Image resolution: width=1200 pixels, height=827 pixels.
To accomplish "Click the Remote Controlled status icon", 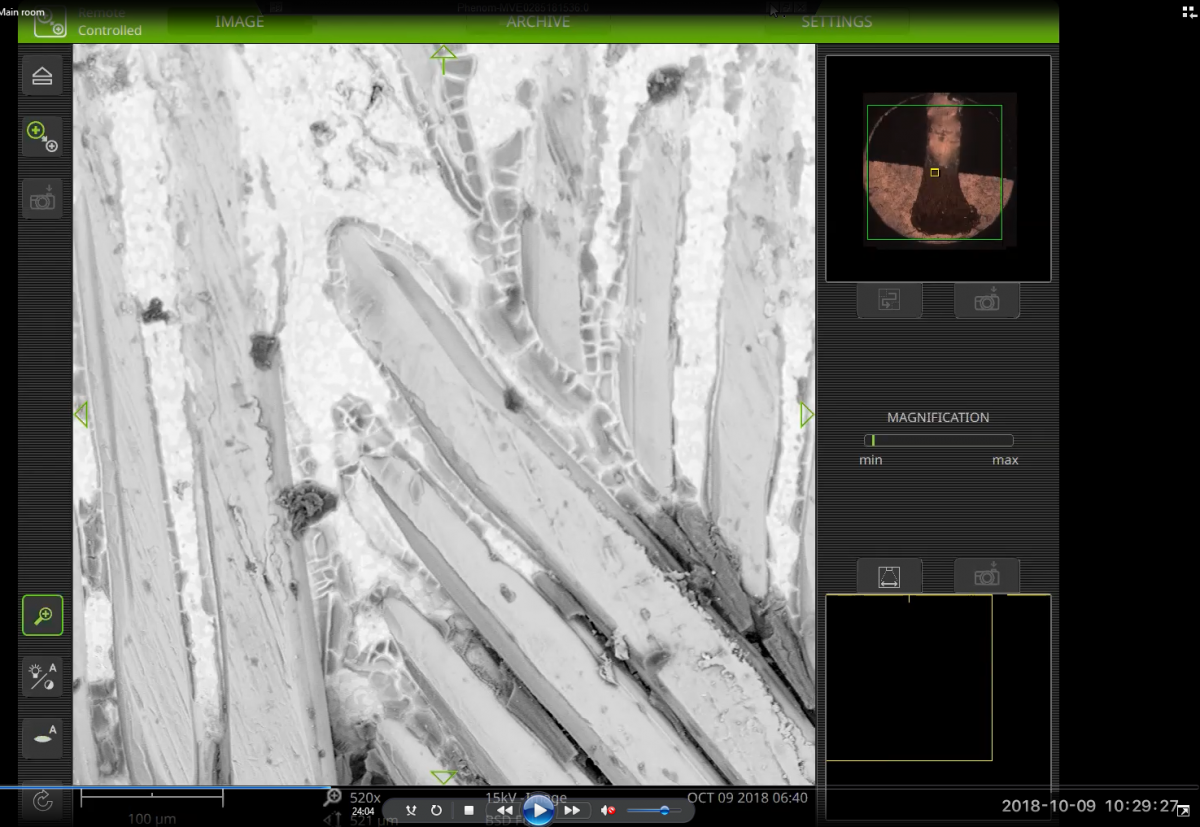I will tap(49, 22).
